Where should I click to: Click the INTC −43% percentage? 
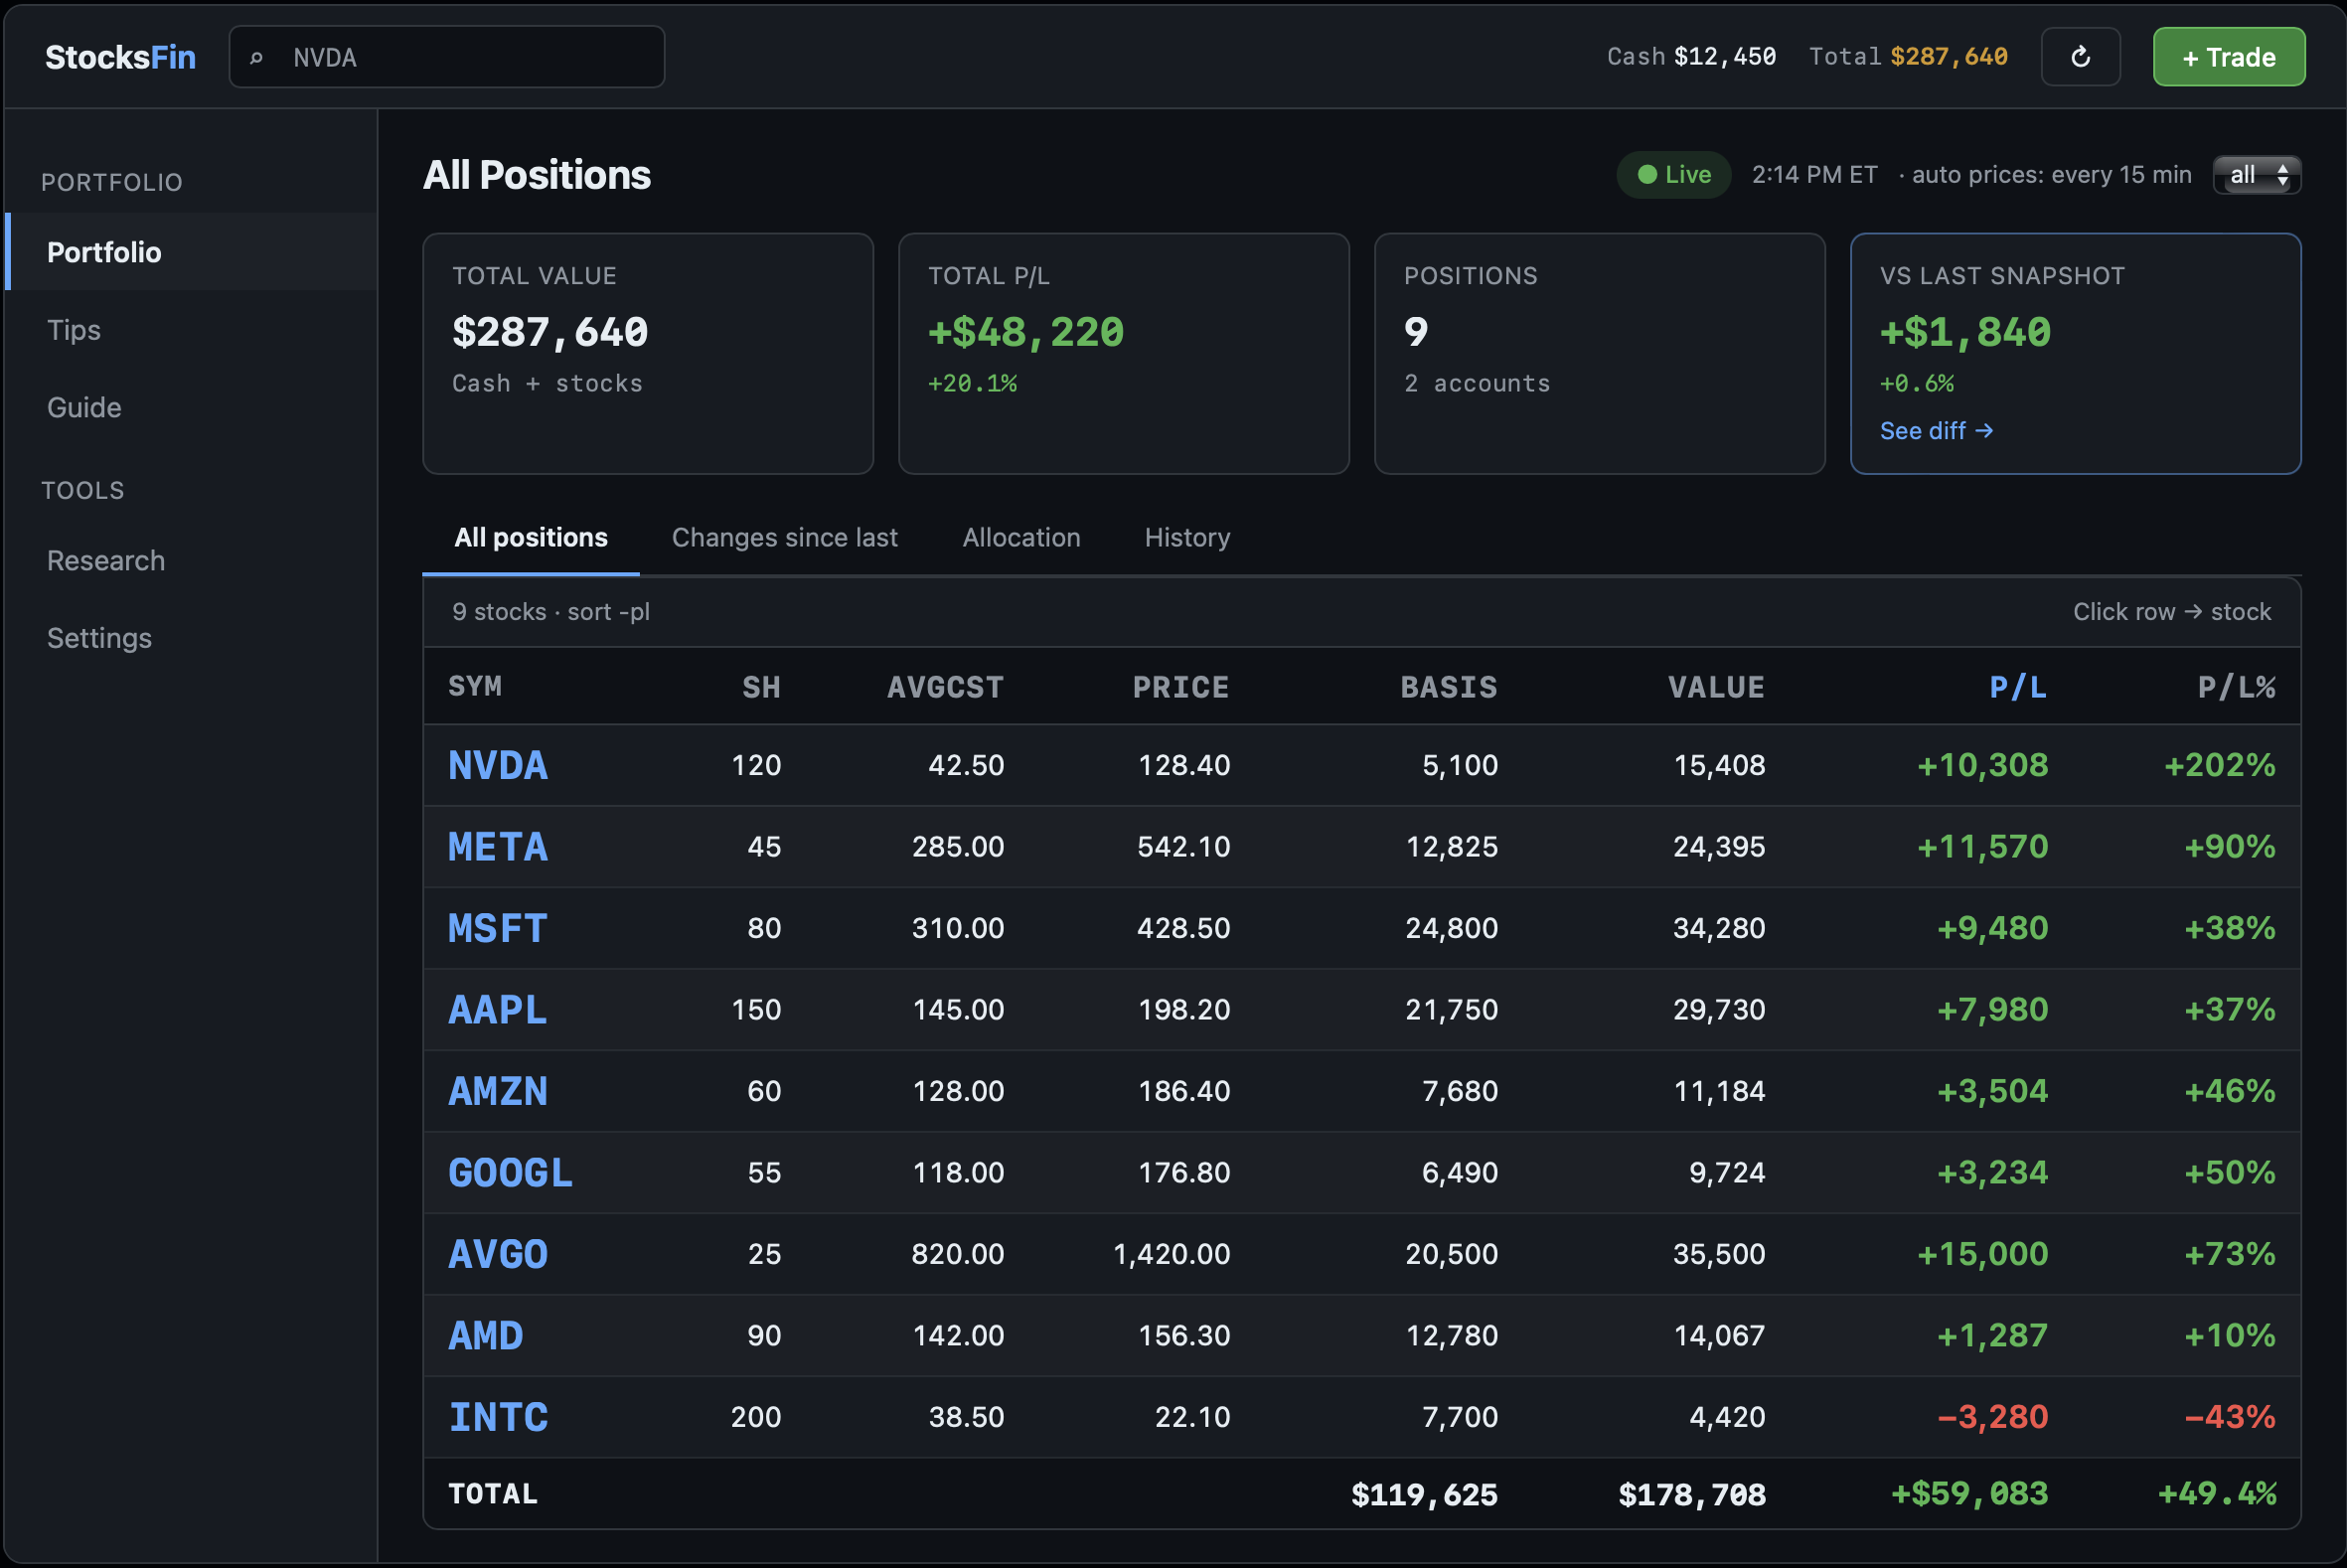[2229, 1417]
